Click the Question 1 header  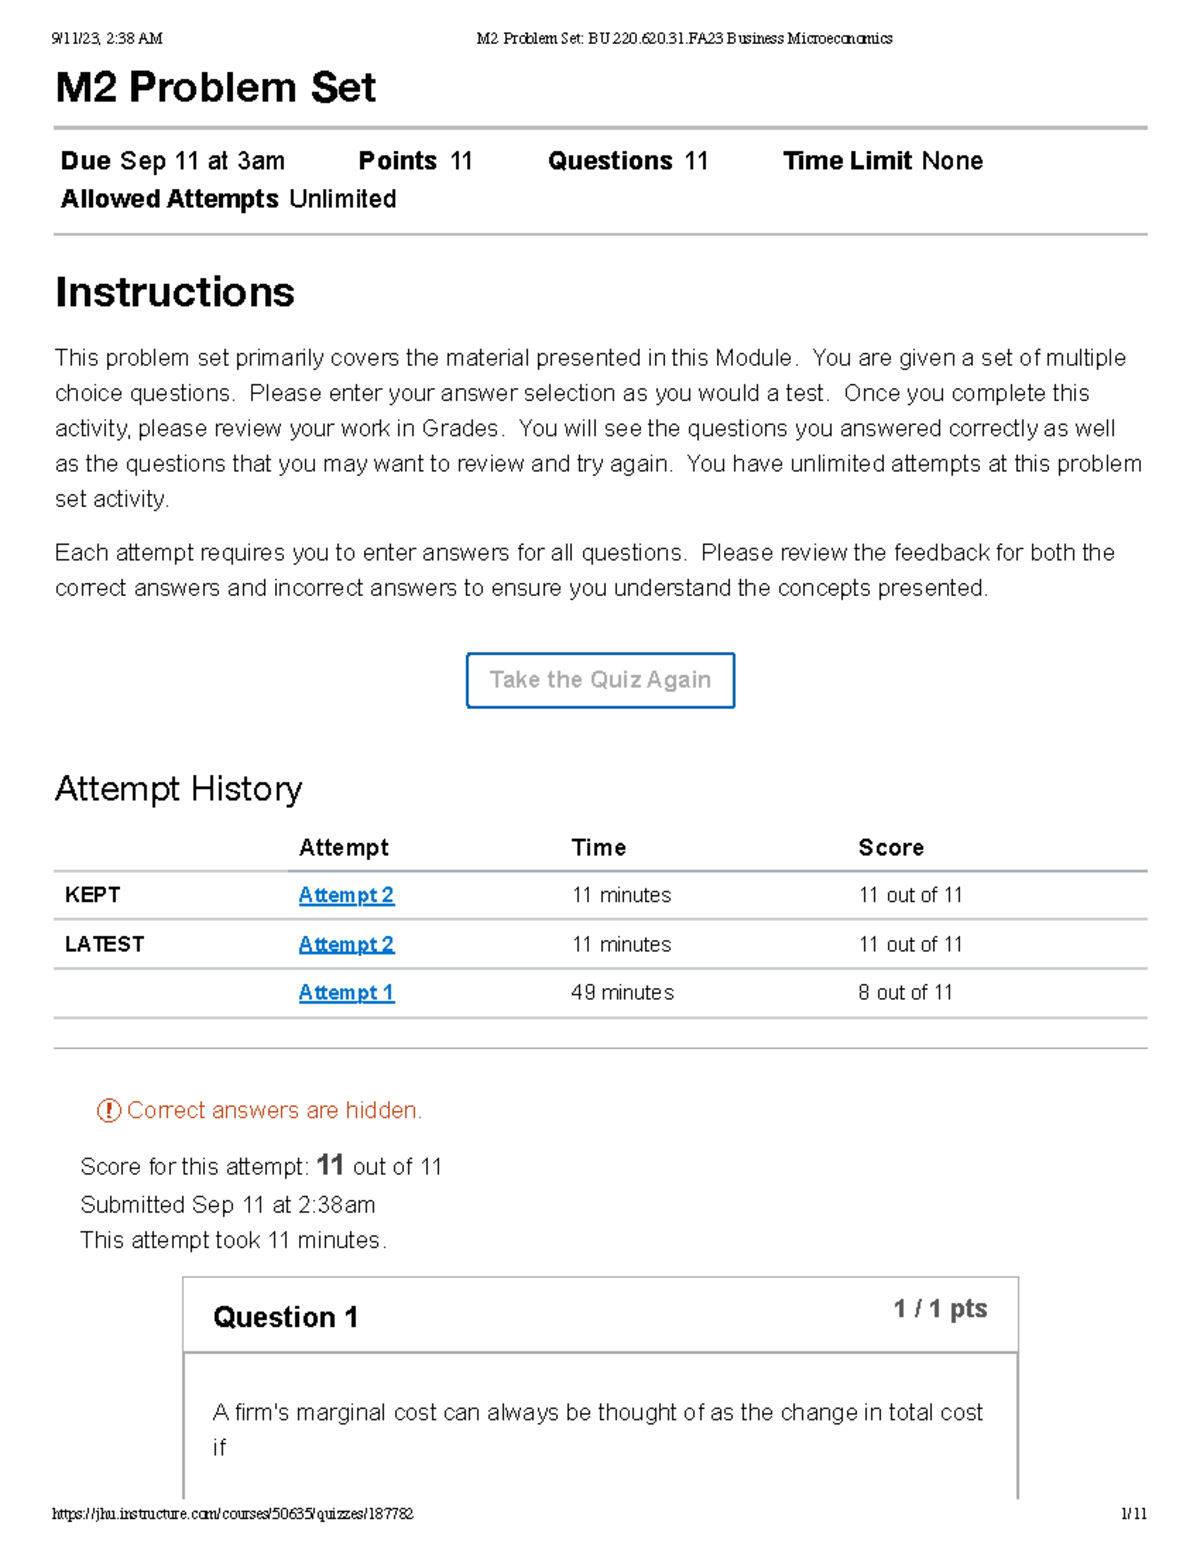coord(285,1317)
